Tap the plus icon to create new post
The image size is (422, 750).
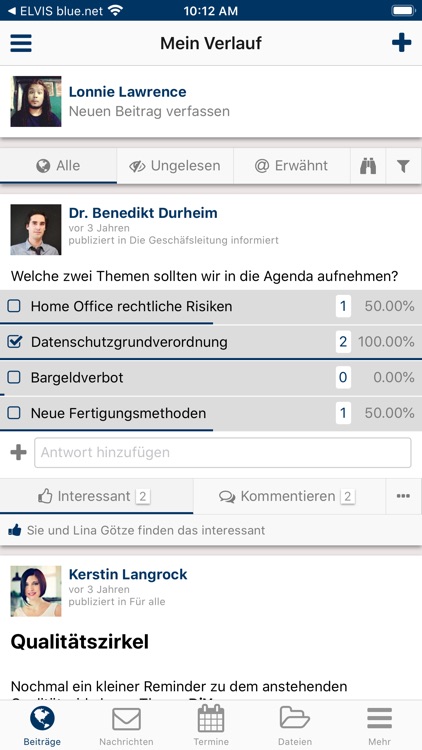click(401, 43)
